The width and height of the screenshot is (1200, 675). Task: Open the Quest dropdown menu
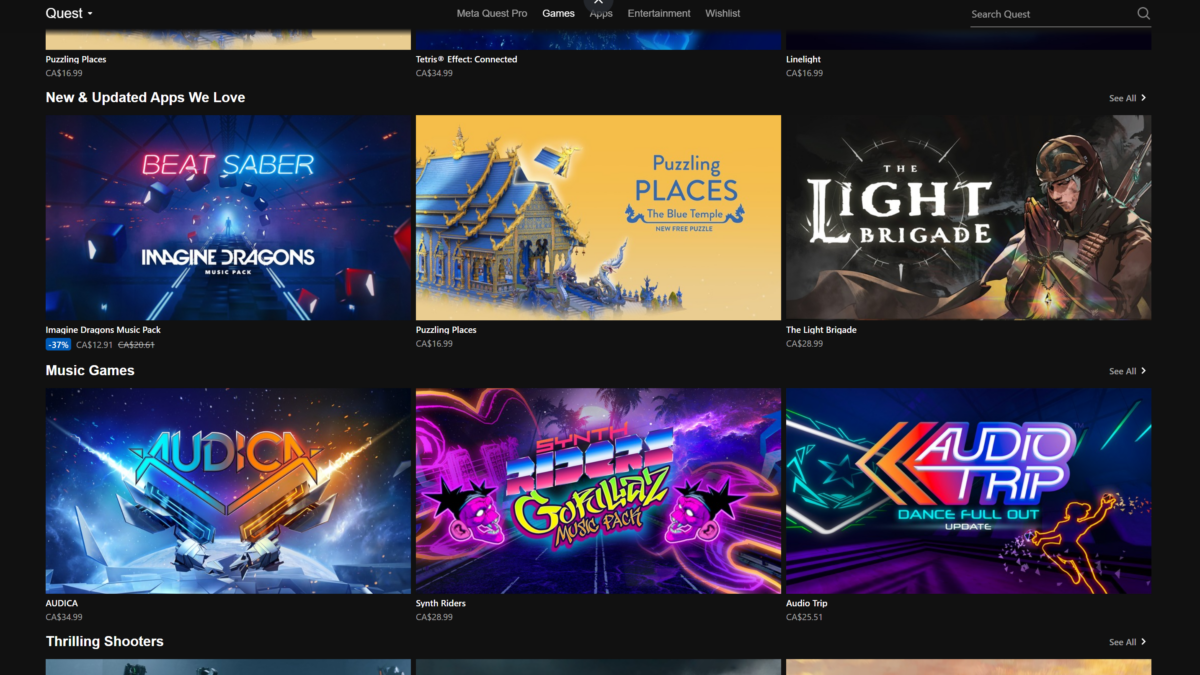click(x=69, y=13)
